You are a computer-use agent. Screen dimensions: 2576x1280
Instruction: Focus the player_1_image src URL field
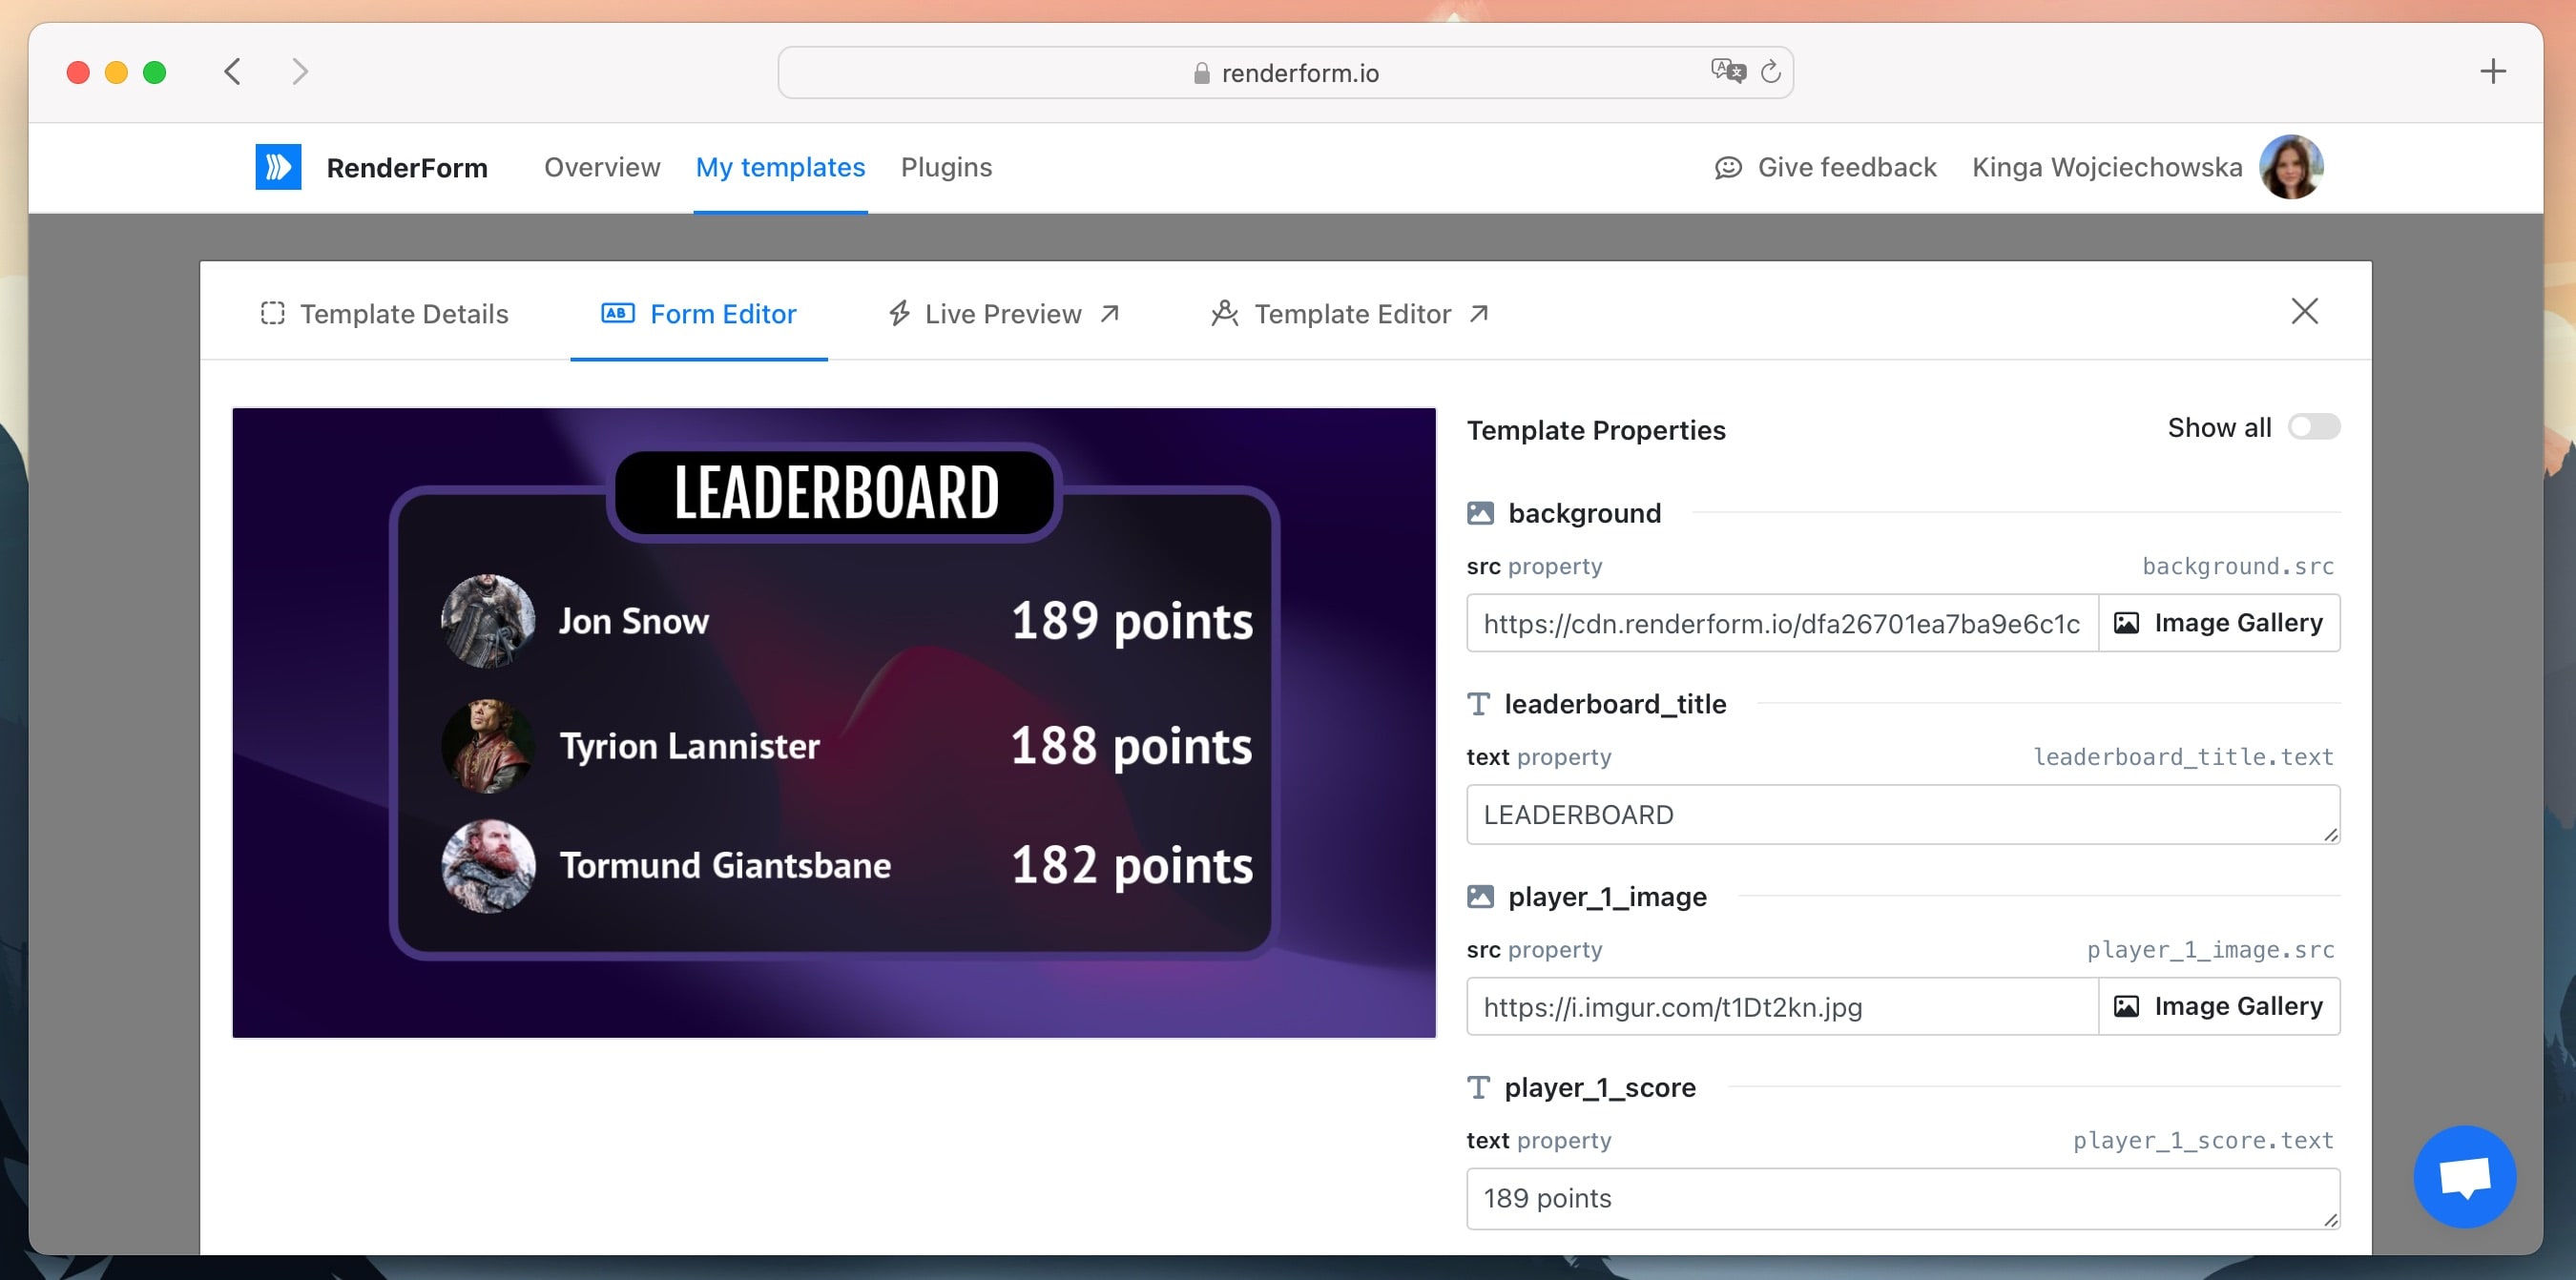pyautogui.click(x=1782, y=1006)
